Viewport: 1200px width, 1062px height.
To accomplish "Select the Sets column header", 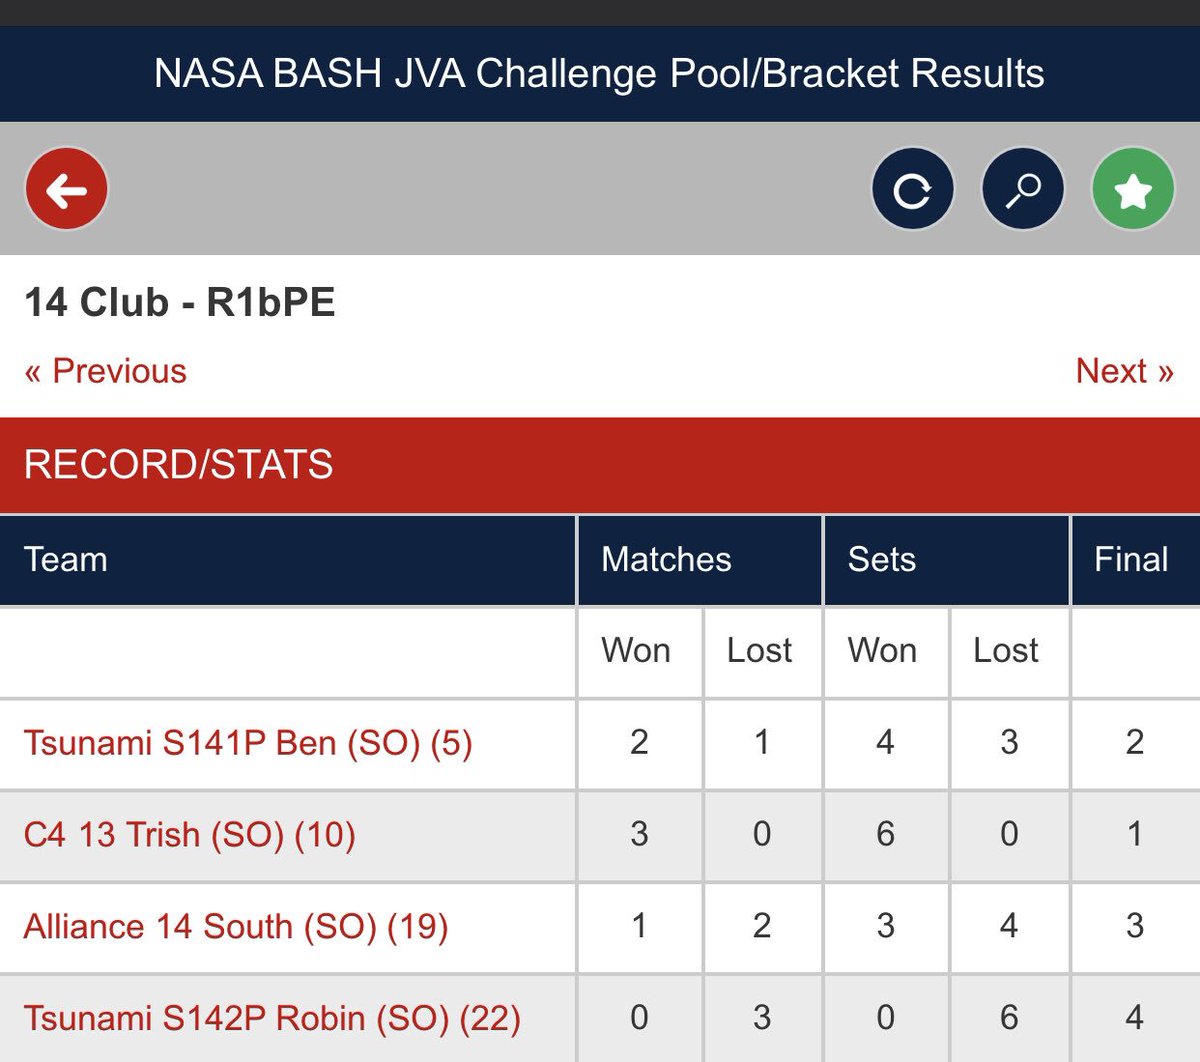I will (947, 560).
